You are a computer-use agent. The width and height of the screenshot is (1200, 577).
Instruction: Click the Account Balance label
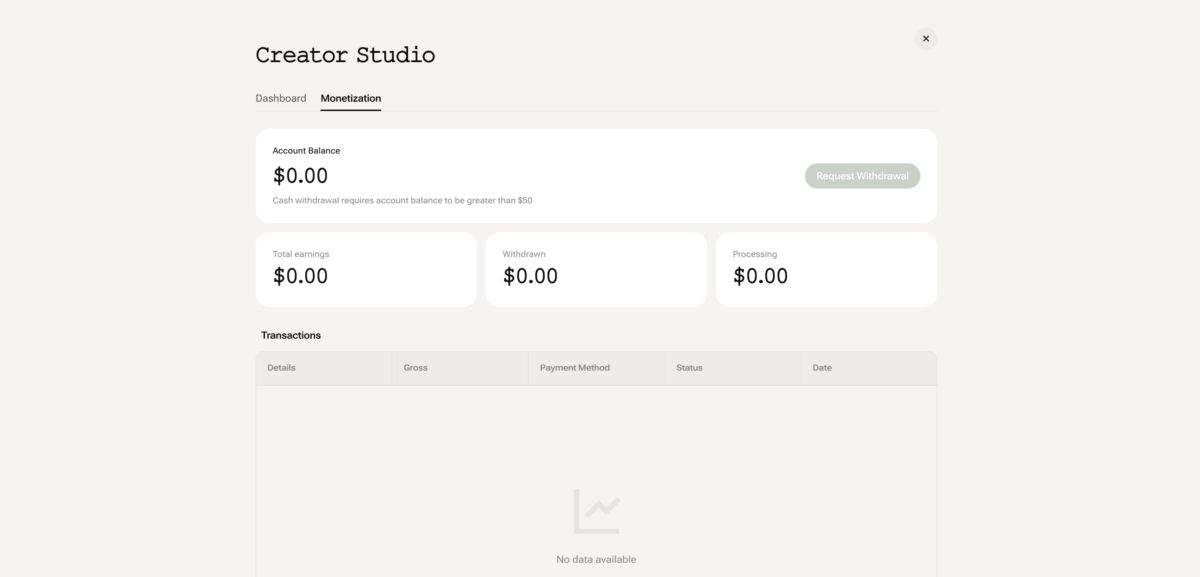[x=306, y=151]
